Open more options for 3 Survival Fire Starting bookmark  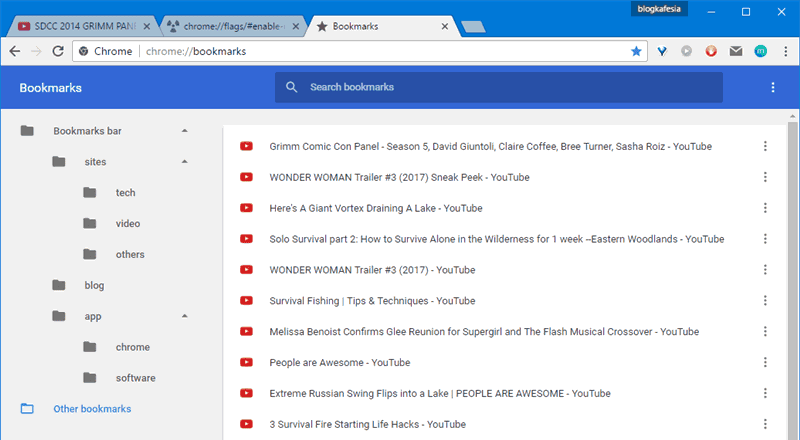[x=765, y=424]
